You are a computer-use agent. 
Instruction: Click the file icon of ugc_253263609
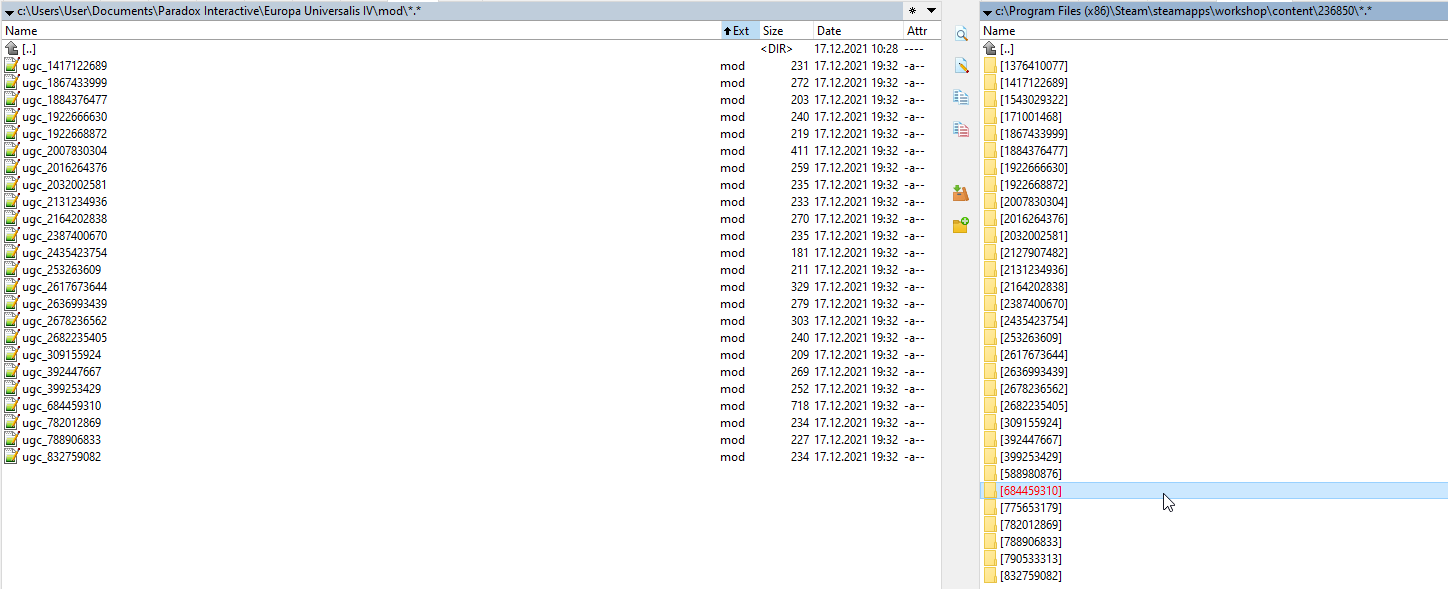(11, 270)
